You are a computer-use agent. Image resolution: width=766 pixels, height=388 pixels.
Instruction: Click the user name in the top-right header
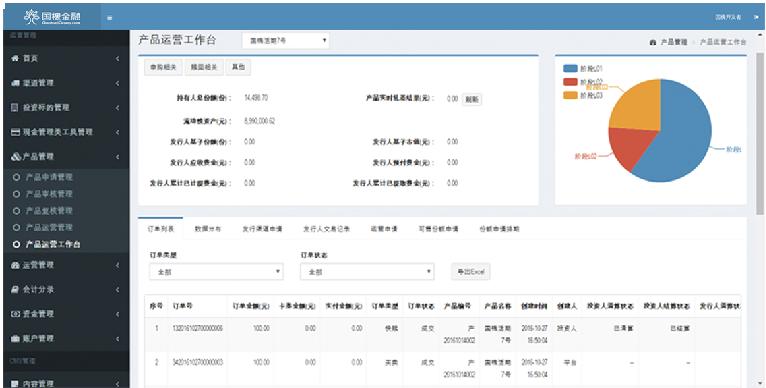tap(728, 17)
